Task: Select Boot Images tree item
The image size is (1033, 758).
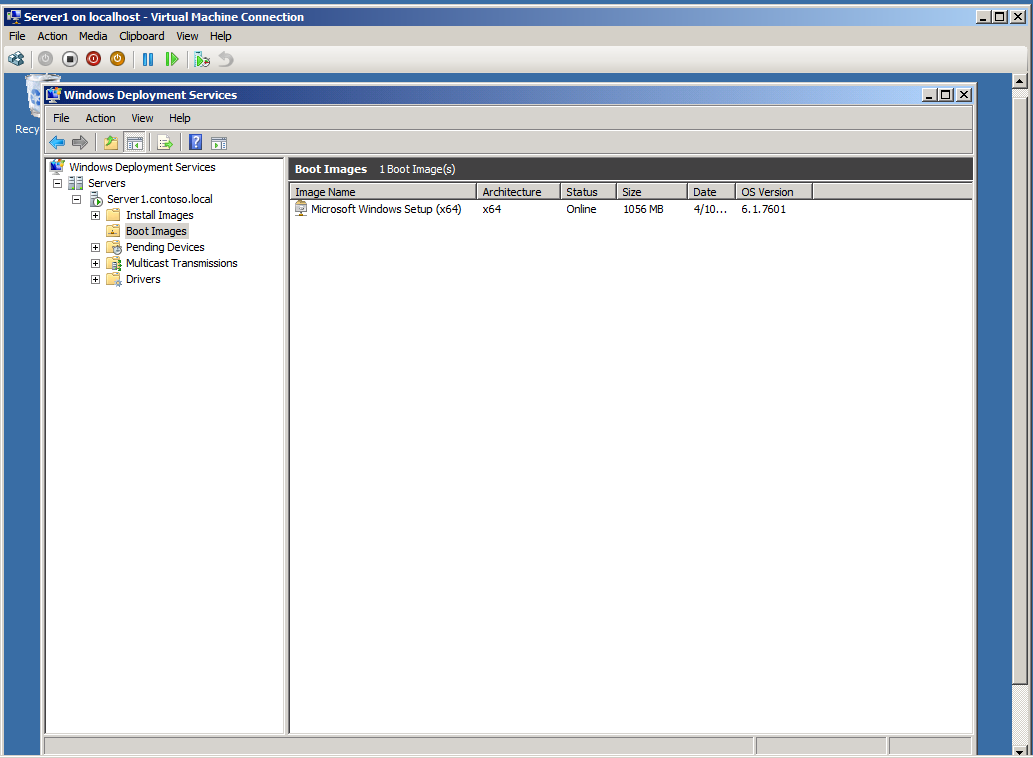Action: [x=156, y=231]
